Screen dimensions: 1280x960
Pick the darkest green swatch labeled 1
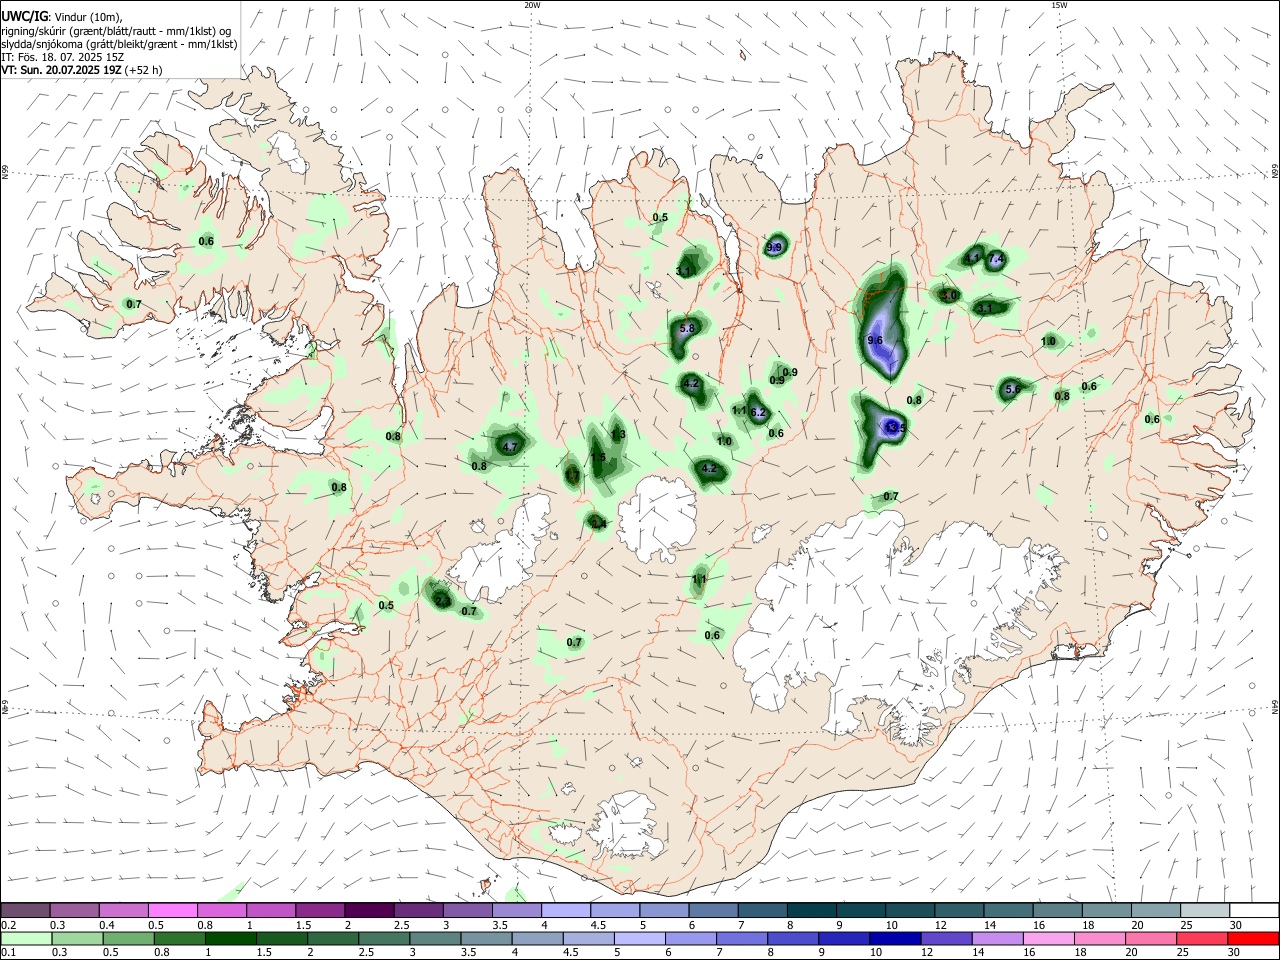[x=230, y=938]
